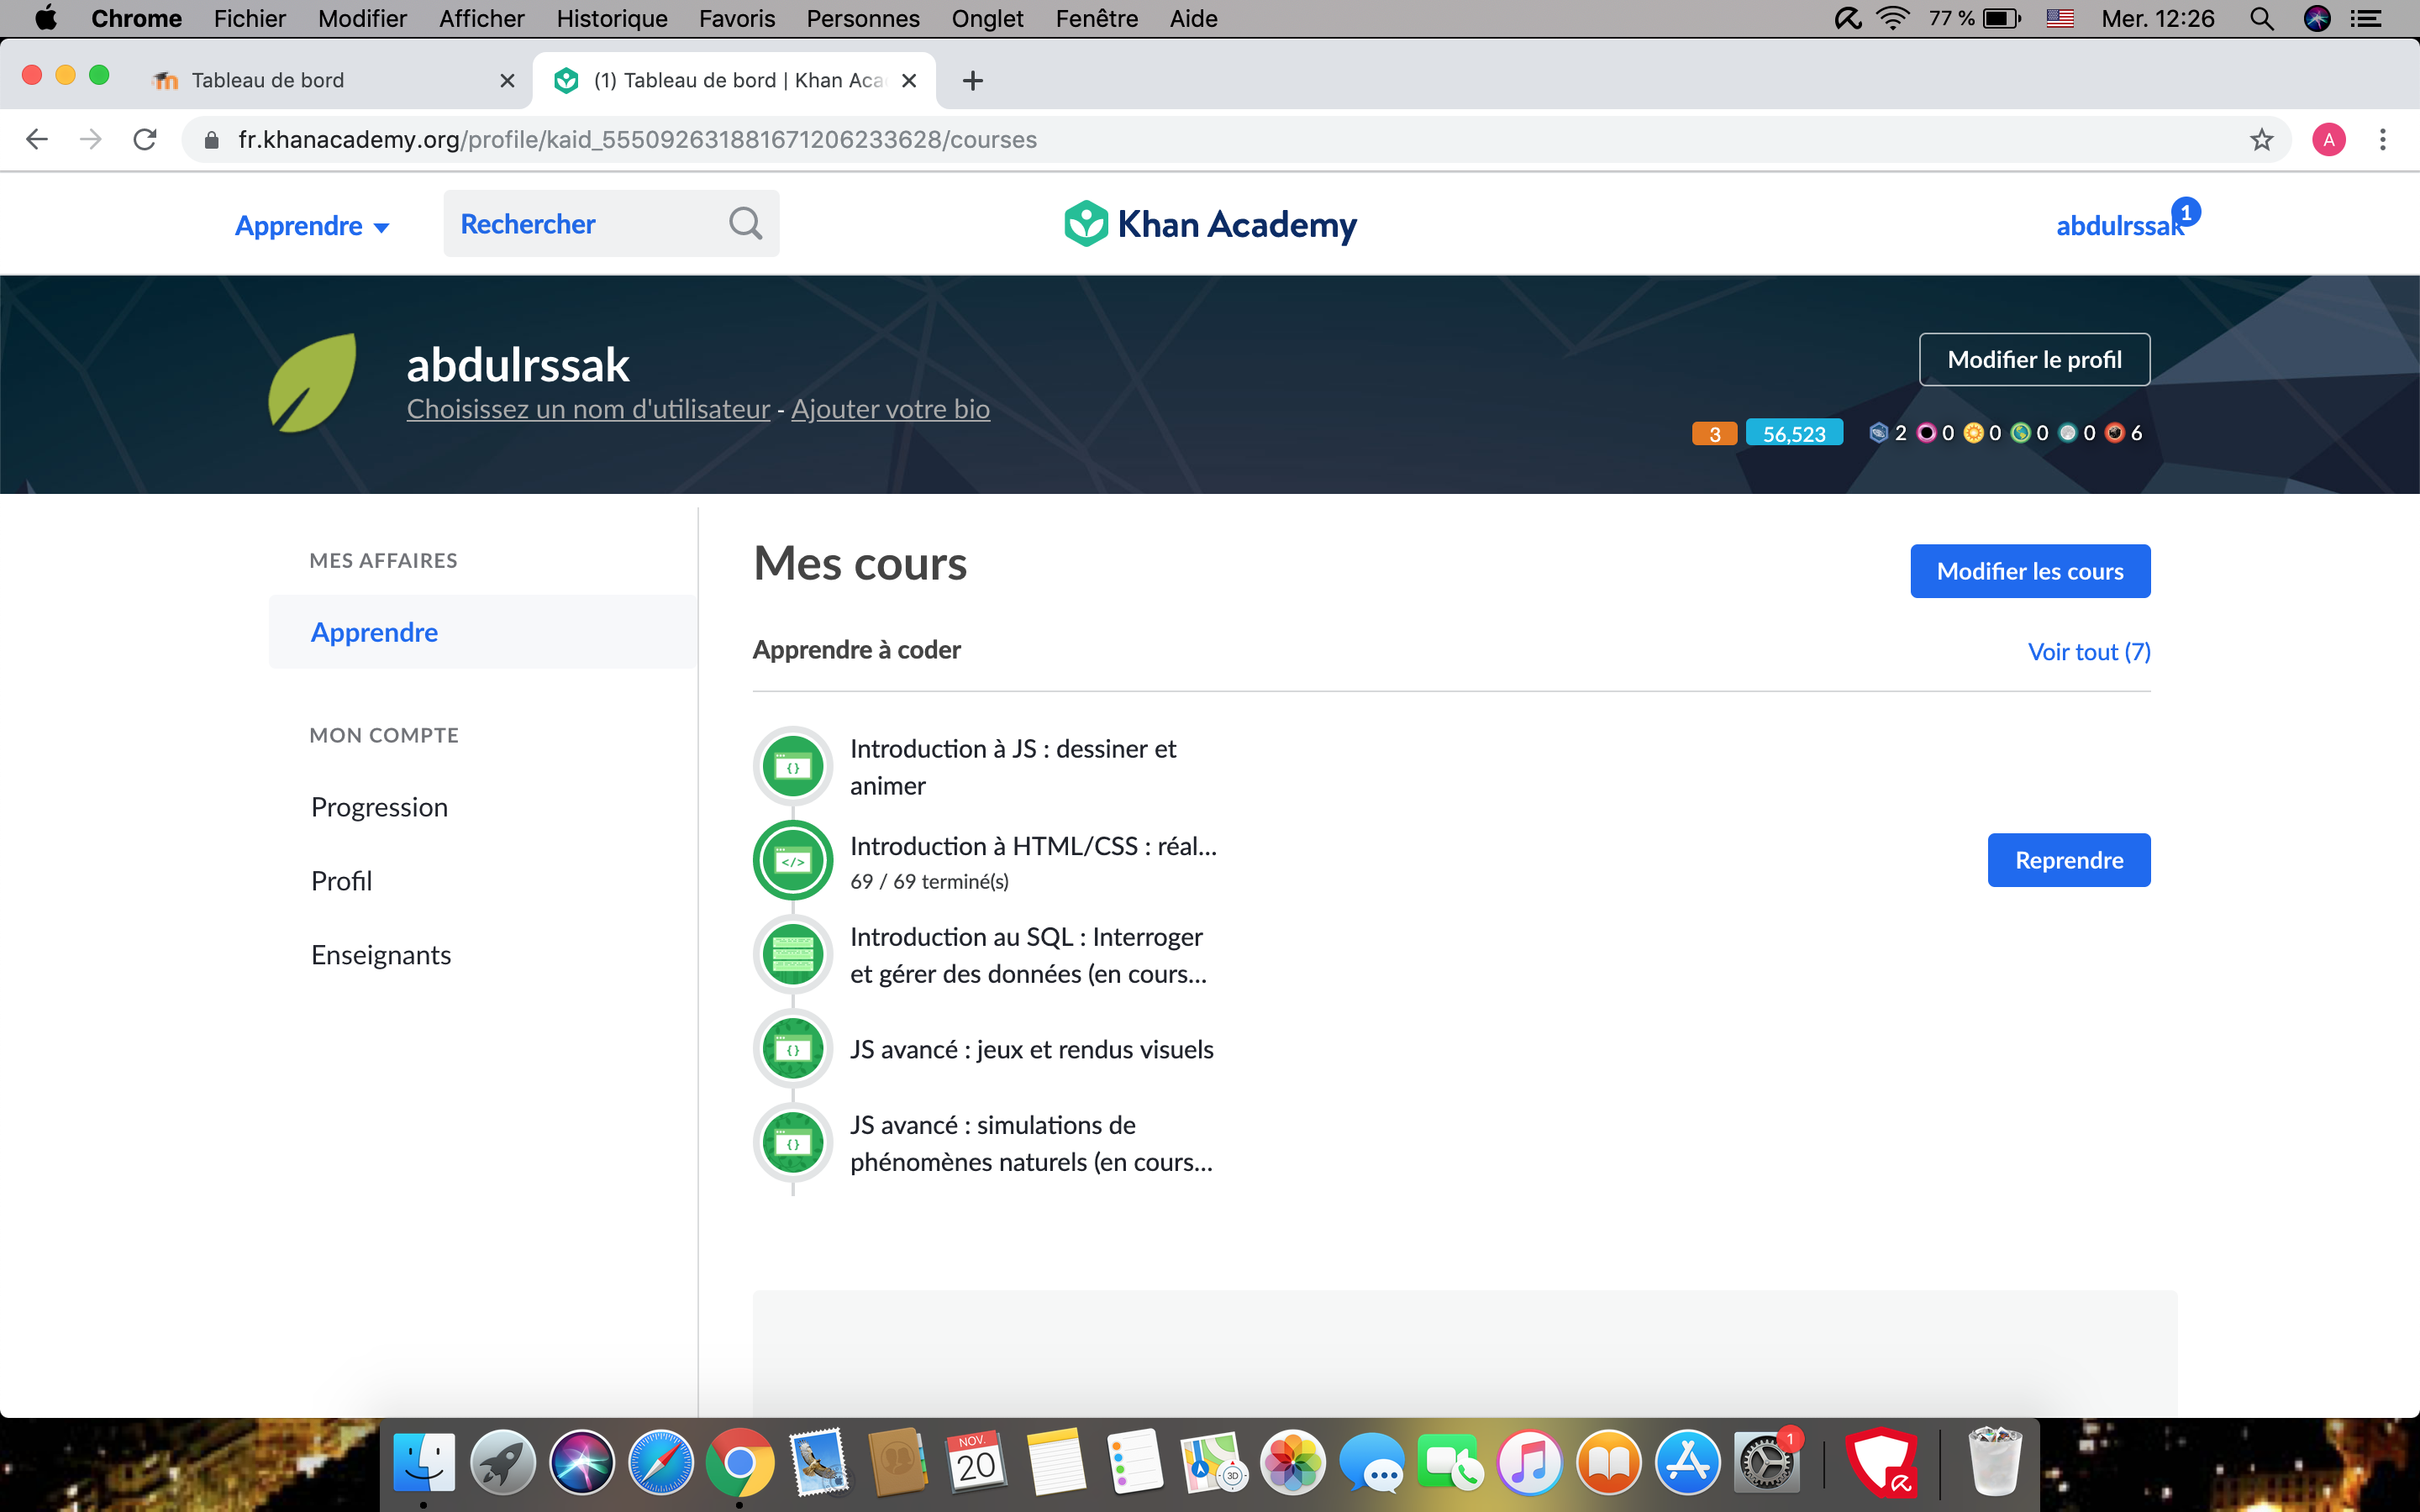
Task: Expand the Apprendre dropdown menu
Action: click(x=312, y=226)
